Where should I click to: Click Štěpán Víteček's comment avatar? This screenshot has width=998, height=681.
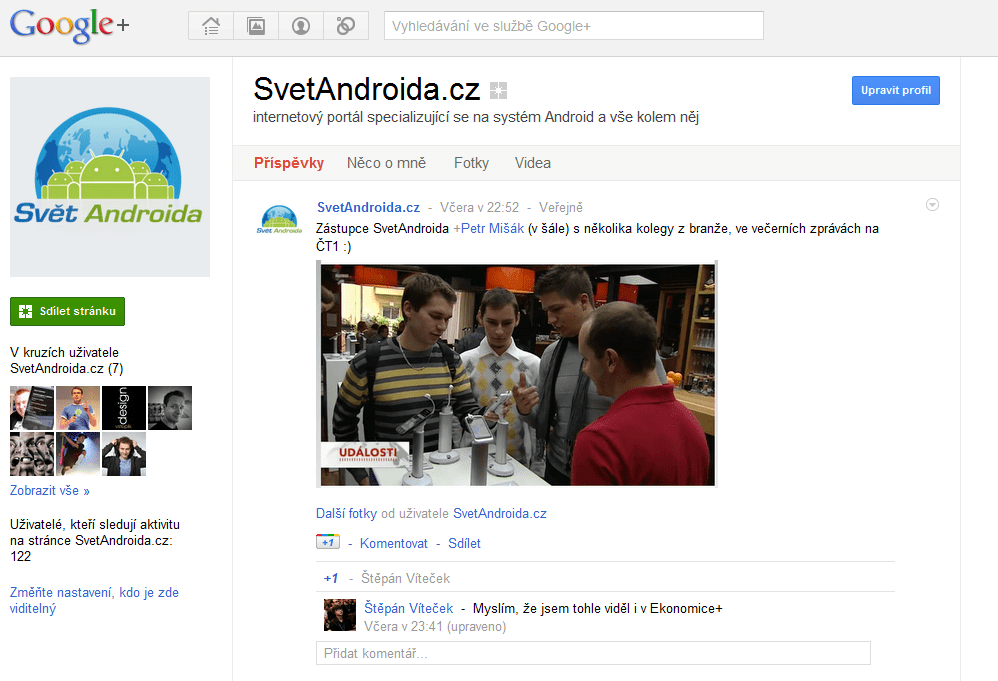pos(340,615)
